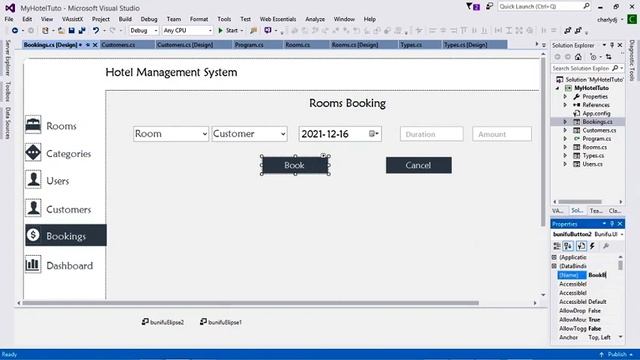The width and height of the screenshot is (640, 360).
Task: Click the designer horizontal scrollbar
Action: click(x=251, y=303)
